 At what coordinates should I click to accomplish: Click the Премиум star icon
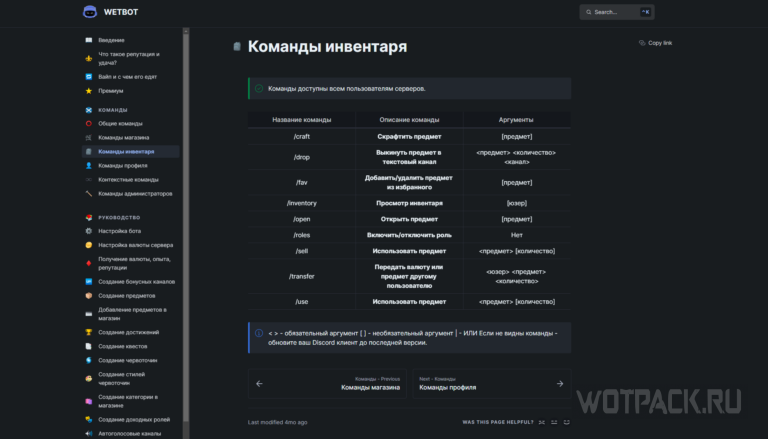(89, 91)
